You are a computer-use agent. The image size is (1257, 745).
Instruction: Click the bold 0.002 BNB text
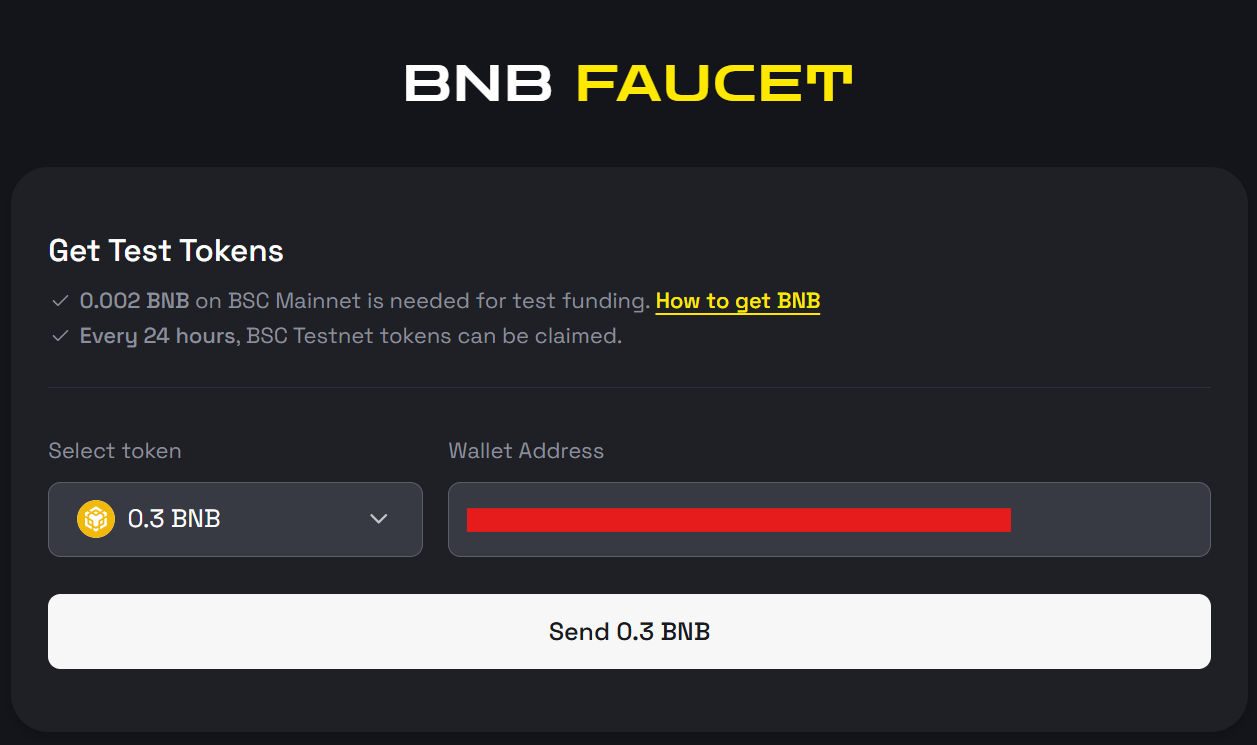coord(135,301)
